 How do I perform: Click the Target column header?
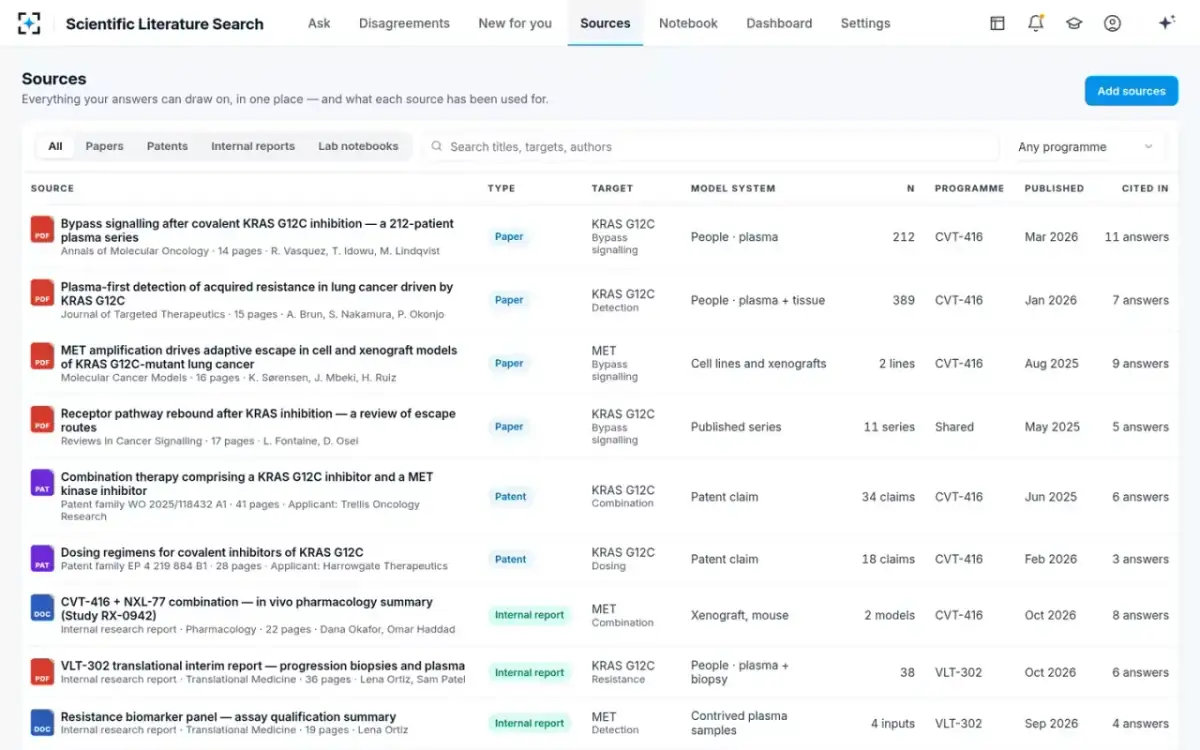[x=612, y=188]
